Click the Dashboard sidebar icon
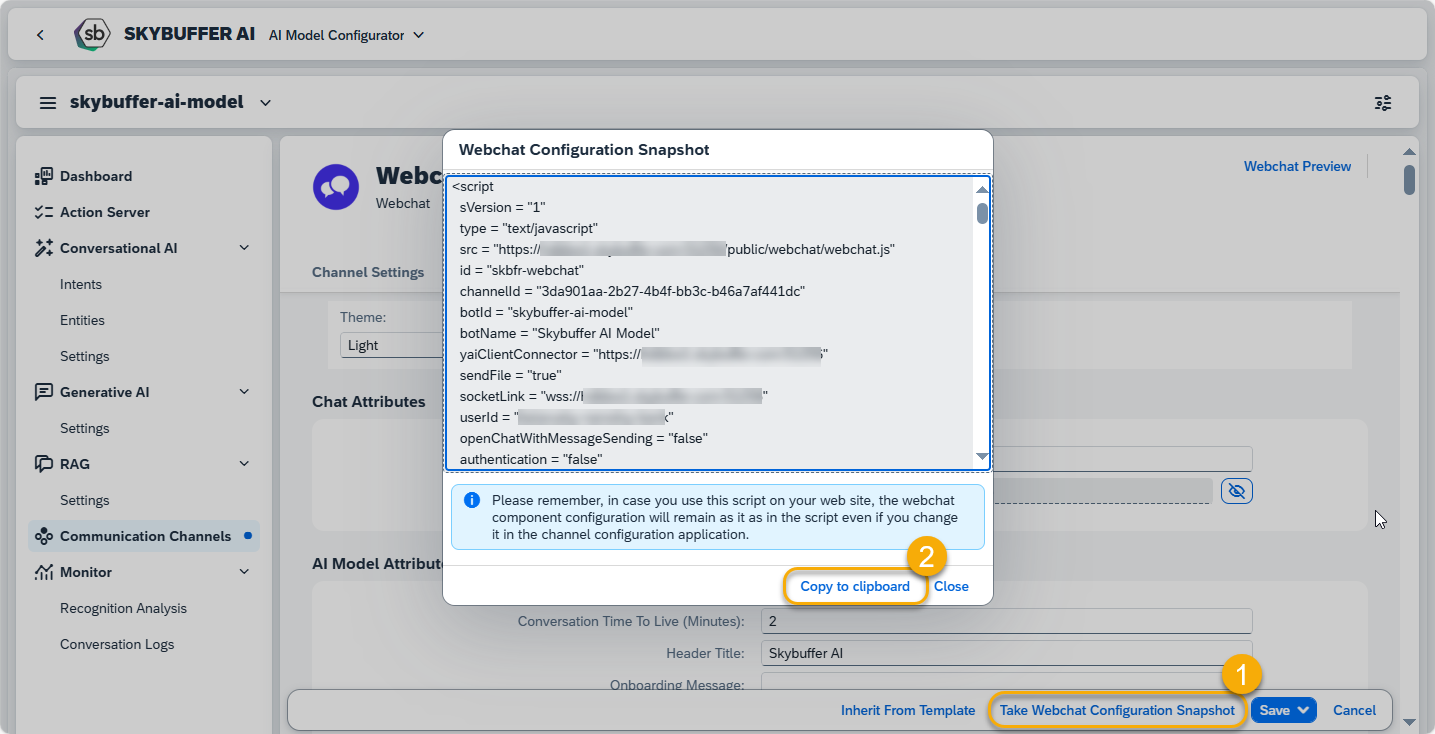The image size is (1435, 734). click(44, 176)
